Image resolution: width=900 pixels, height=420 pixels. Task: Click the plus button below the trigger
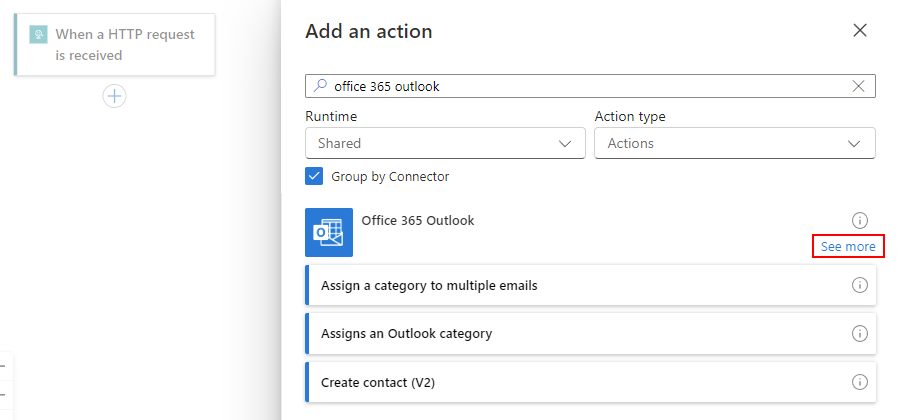[115, 96]
